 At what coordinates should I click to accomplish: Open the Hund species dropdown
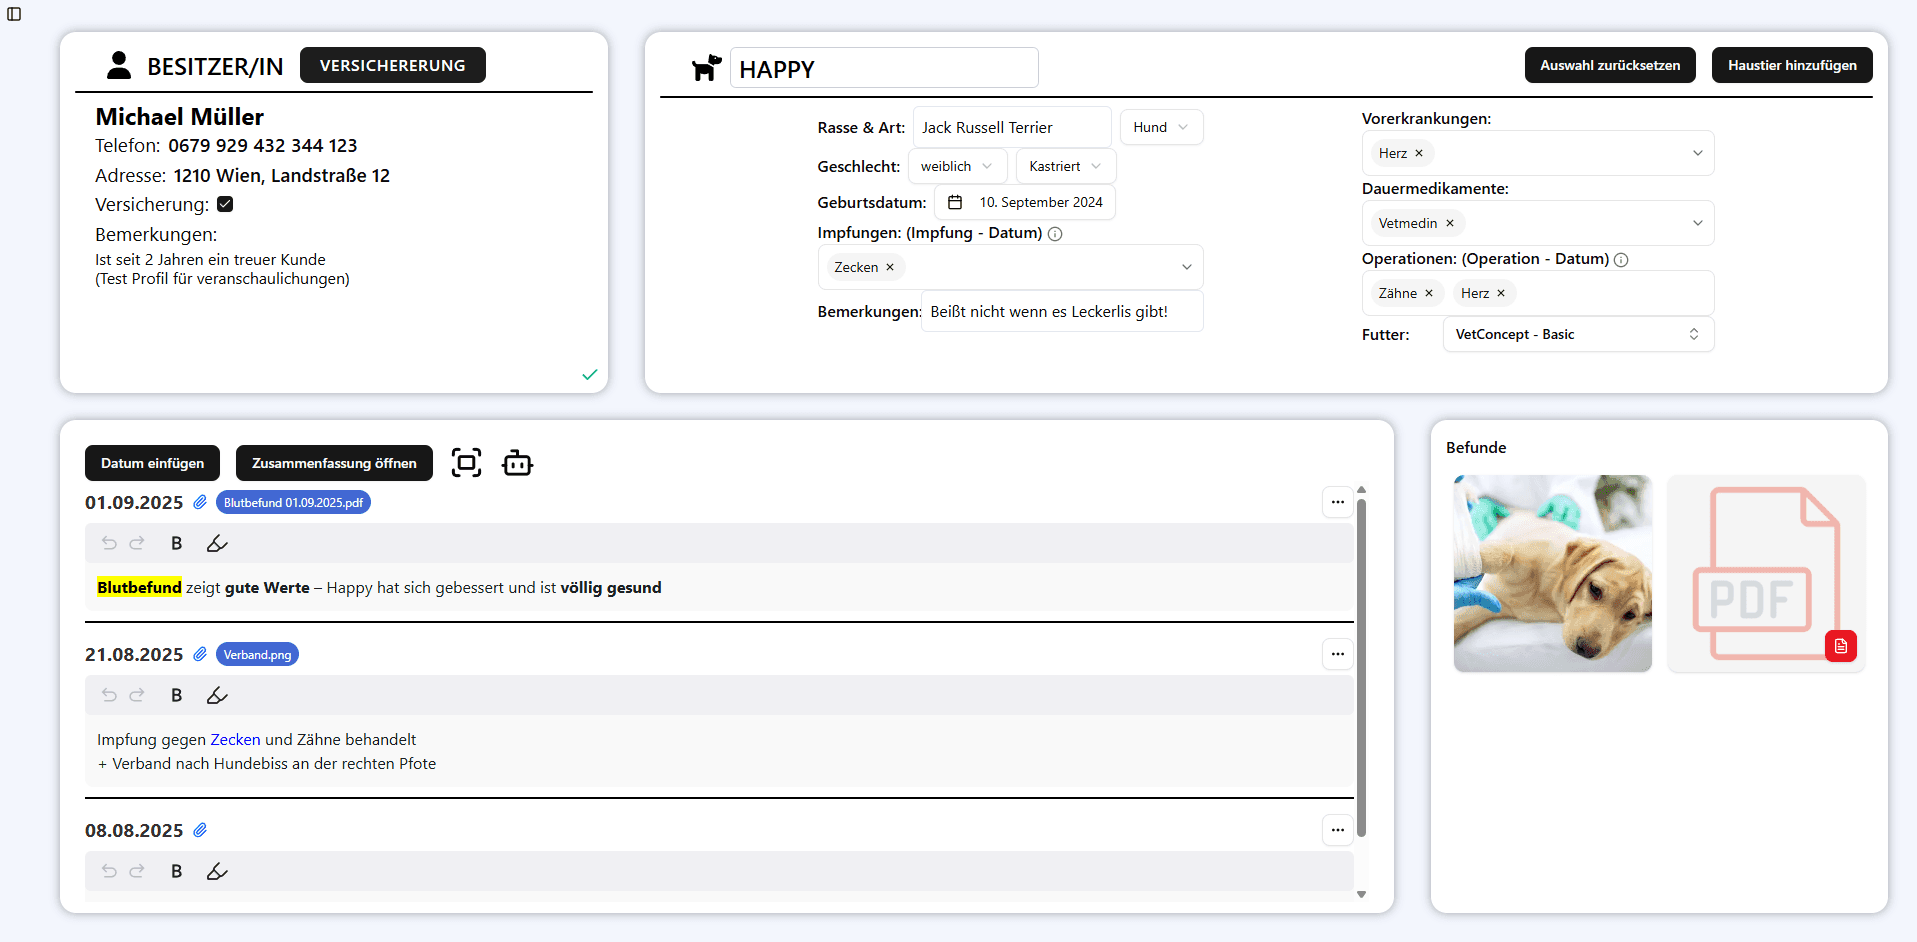1161,127
